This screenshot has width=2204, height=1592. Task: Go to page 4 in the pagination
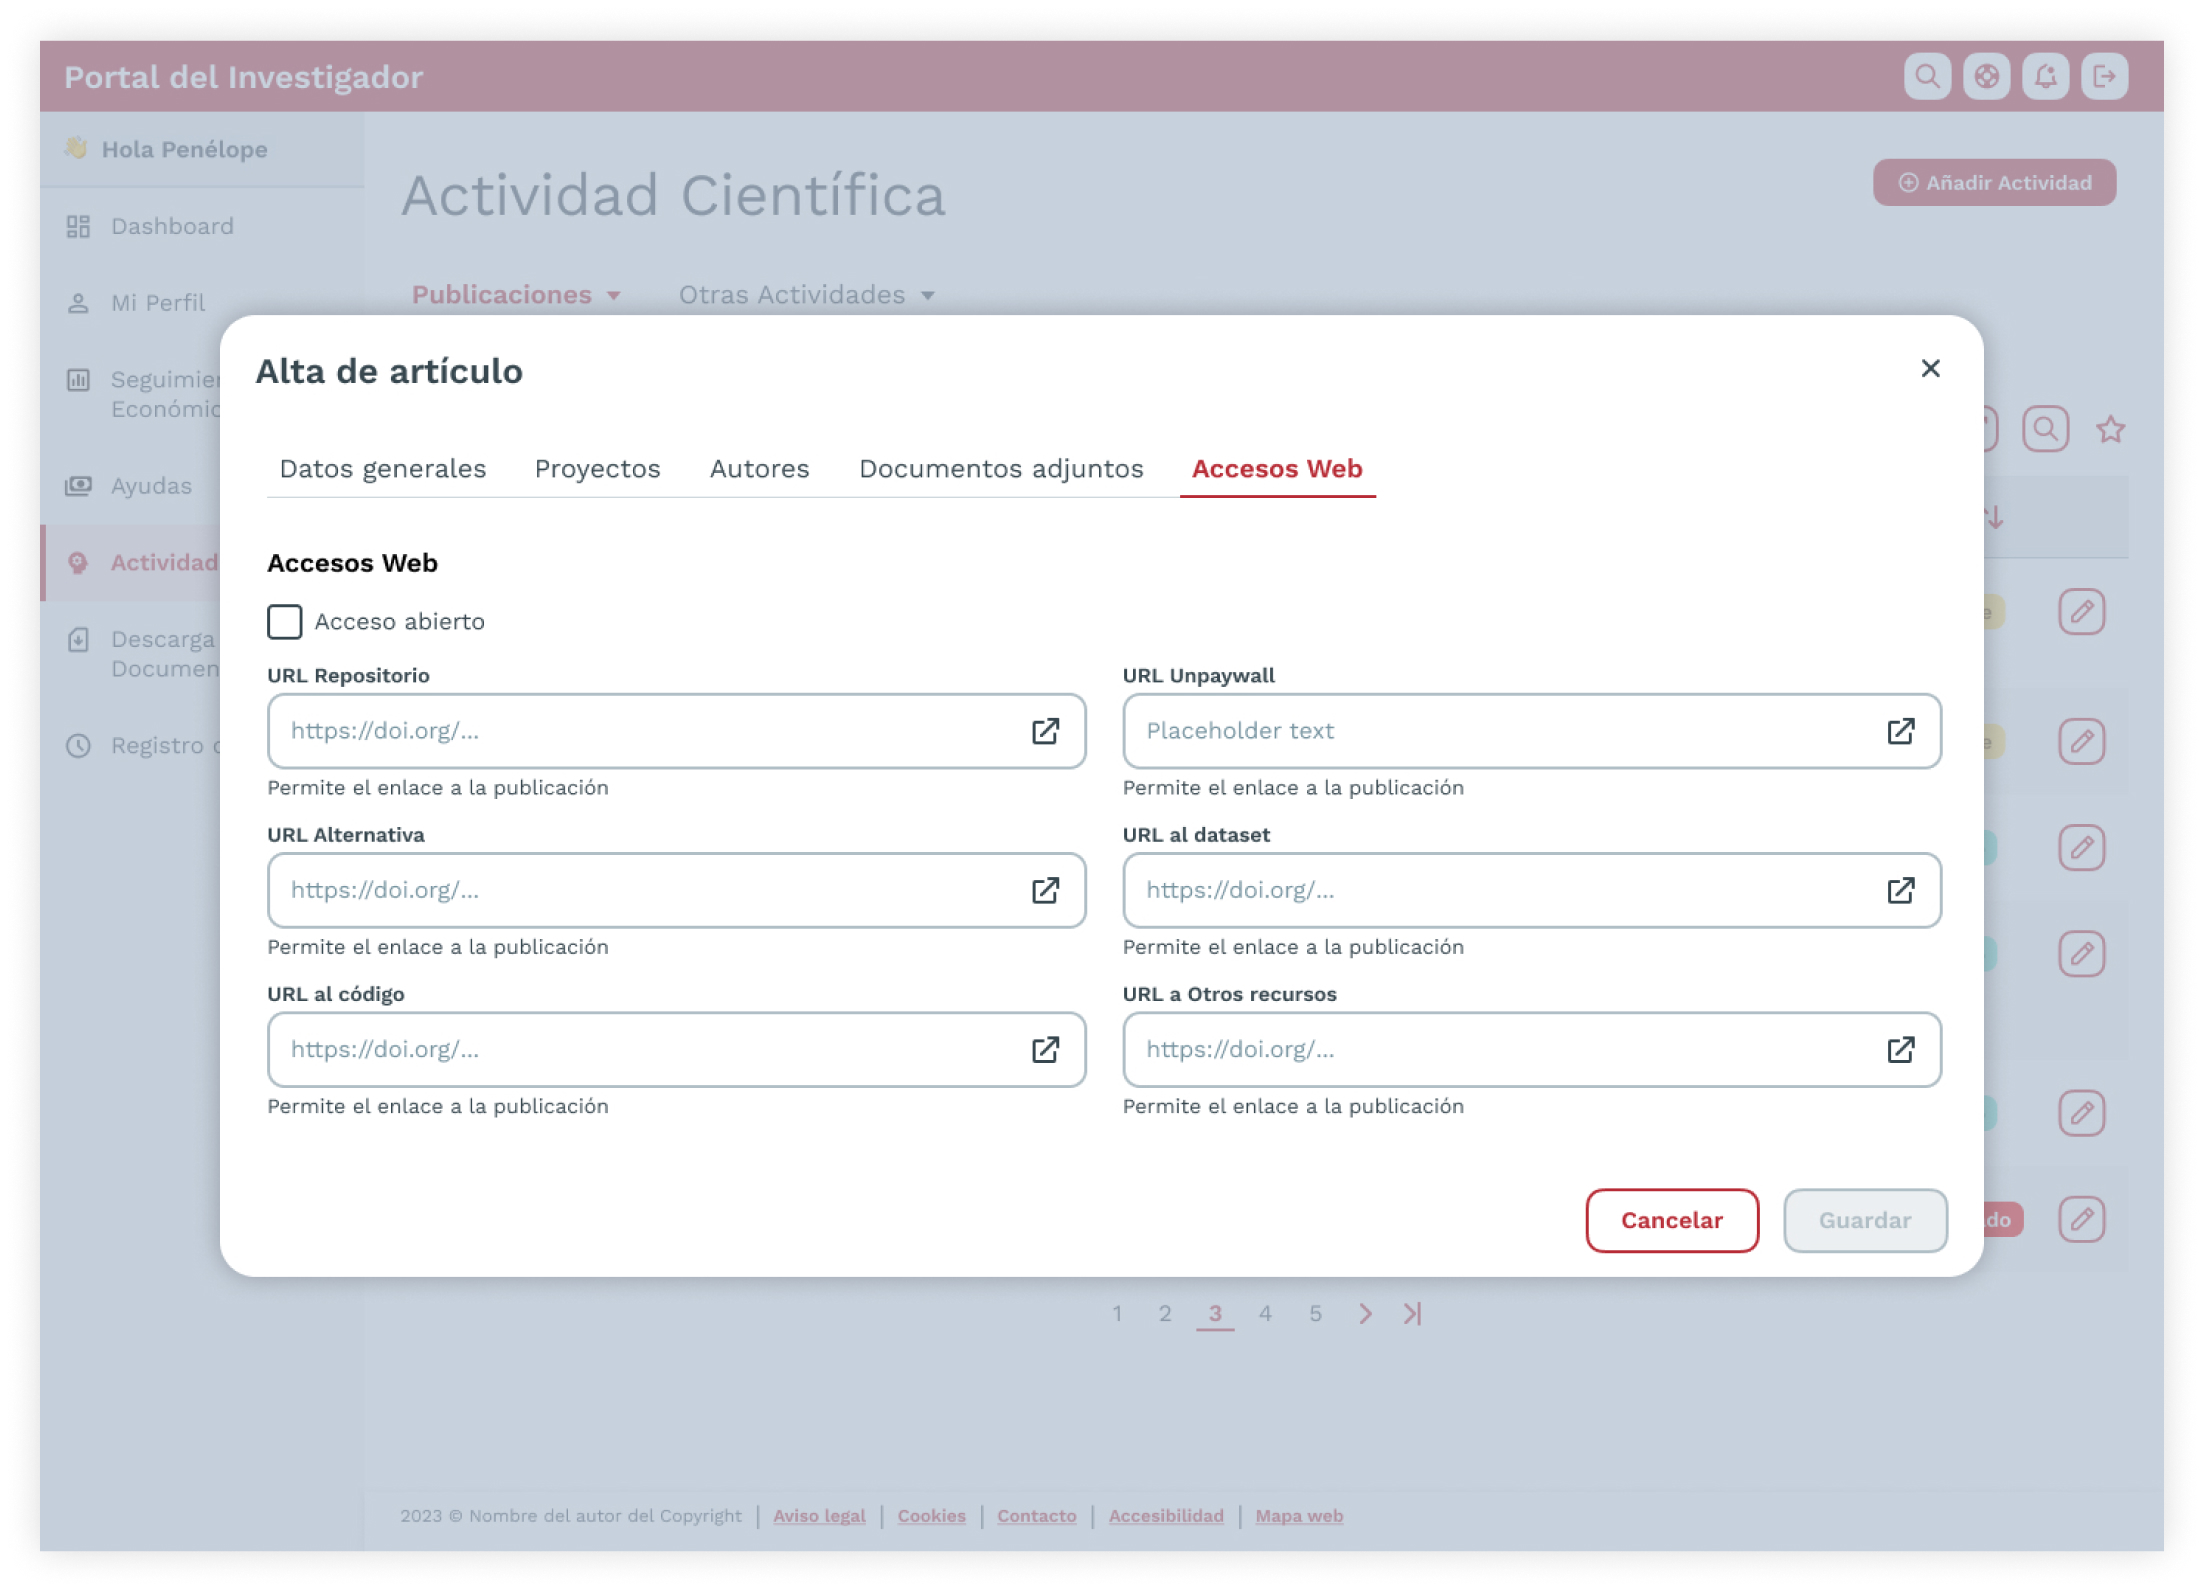click(1266, 1314)
